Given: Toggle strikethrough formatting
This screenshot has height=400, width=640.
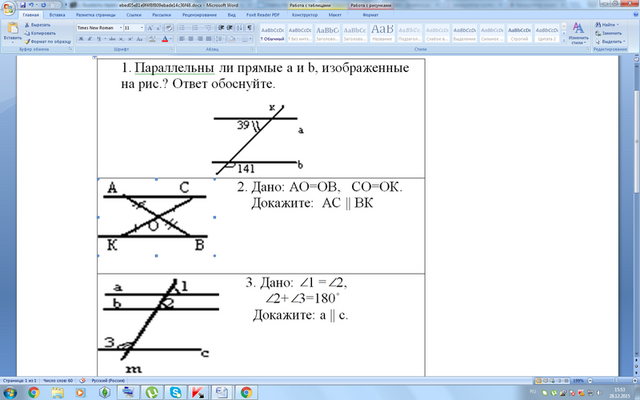Looking at the screenshot, I should pos(112,39).
